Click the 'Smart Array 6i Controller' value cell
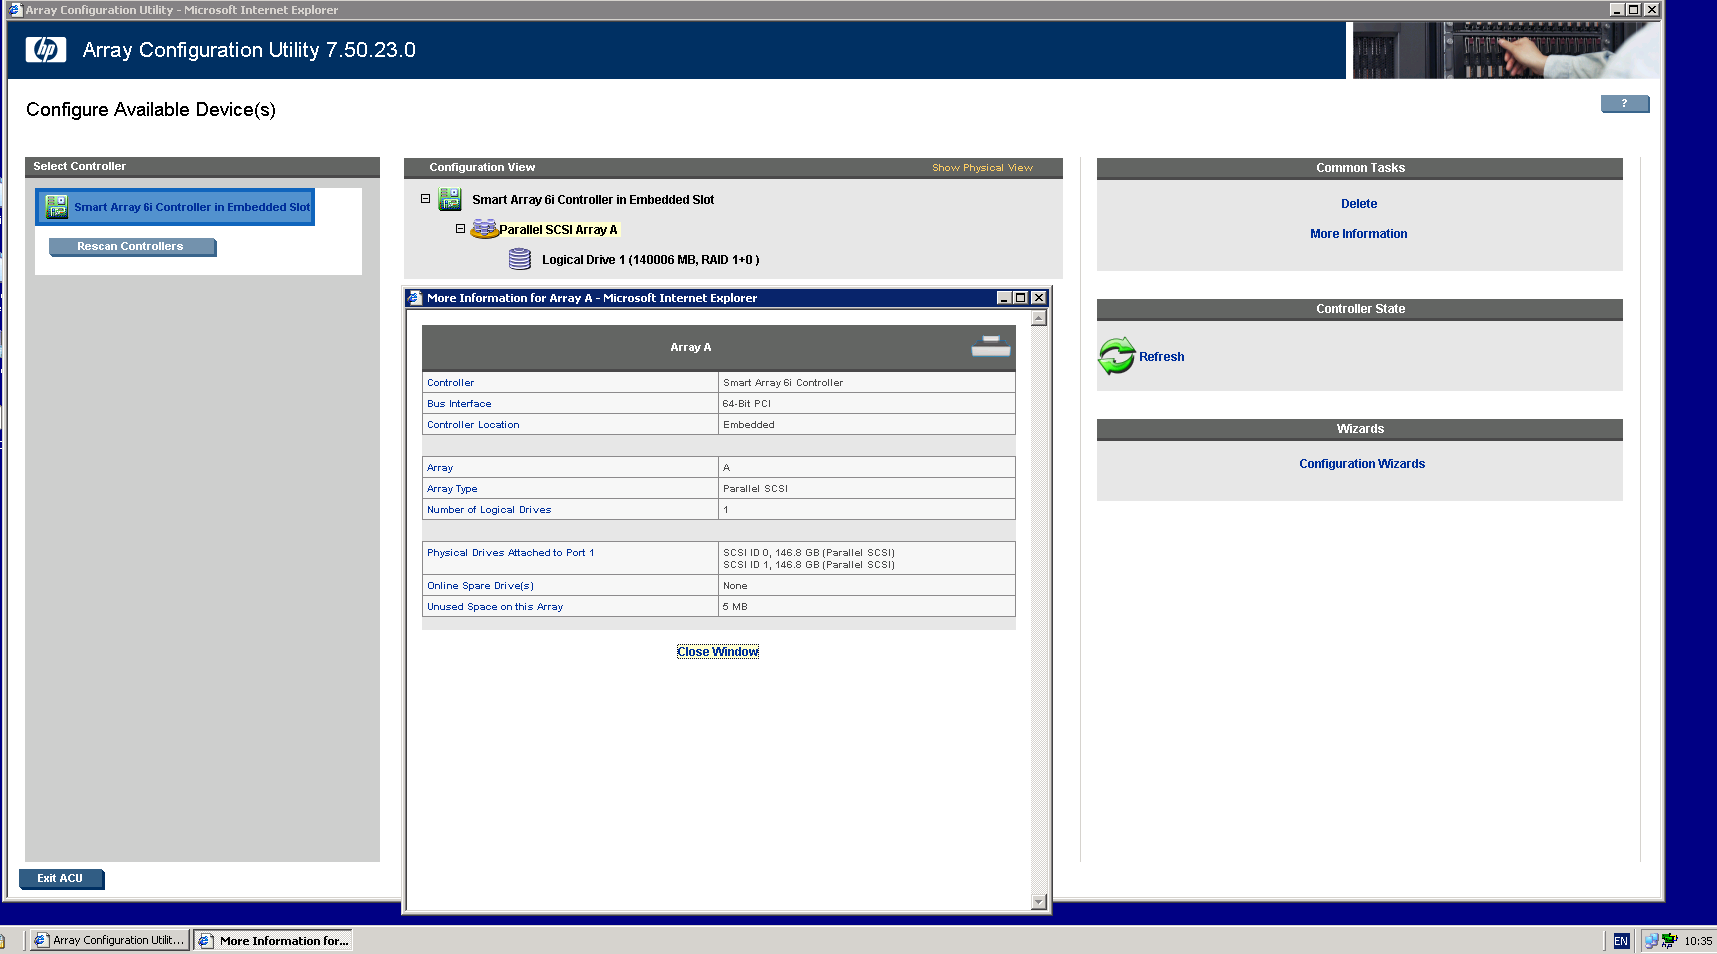 click(x=867, y=383)
